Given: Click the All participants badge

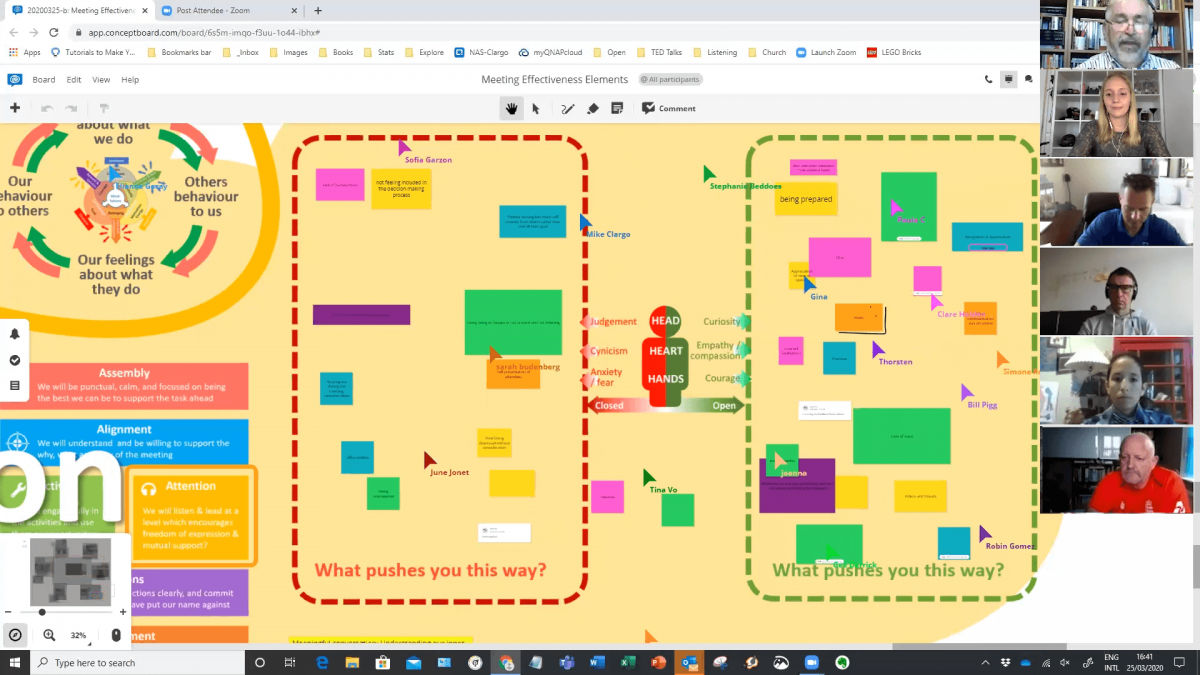Looking at the screenshot, I should (x=671, y=79).
